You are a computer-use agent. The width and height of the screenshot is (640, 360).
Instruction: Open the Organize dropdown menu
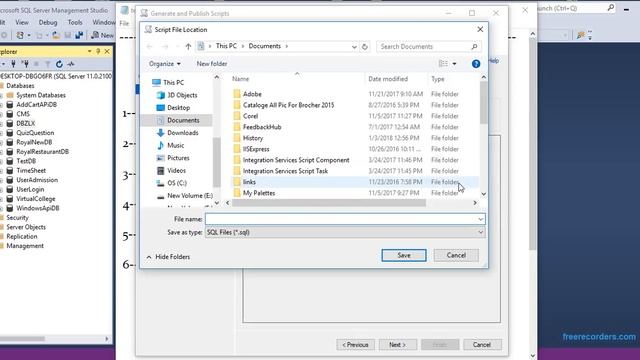coord(165,64)
